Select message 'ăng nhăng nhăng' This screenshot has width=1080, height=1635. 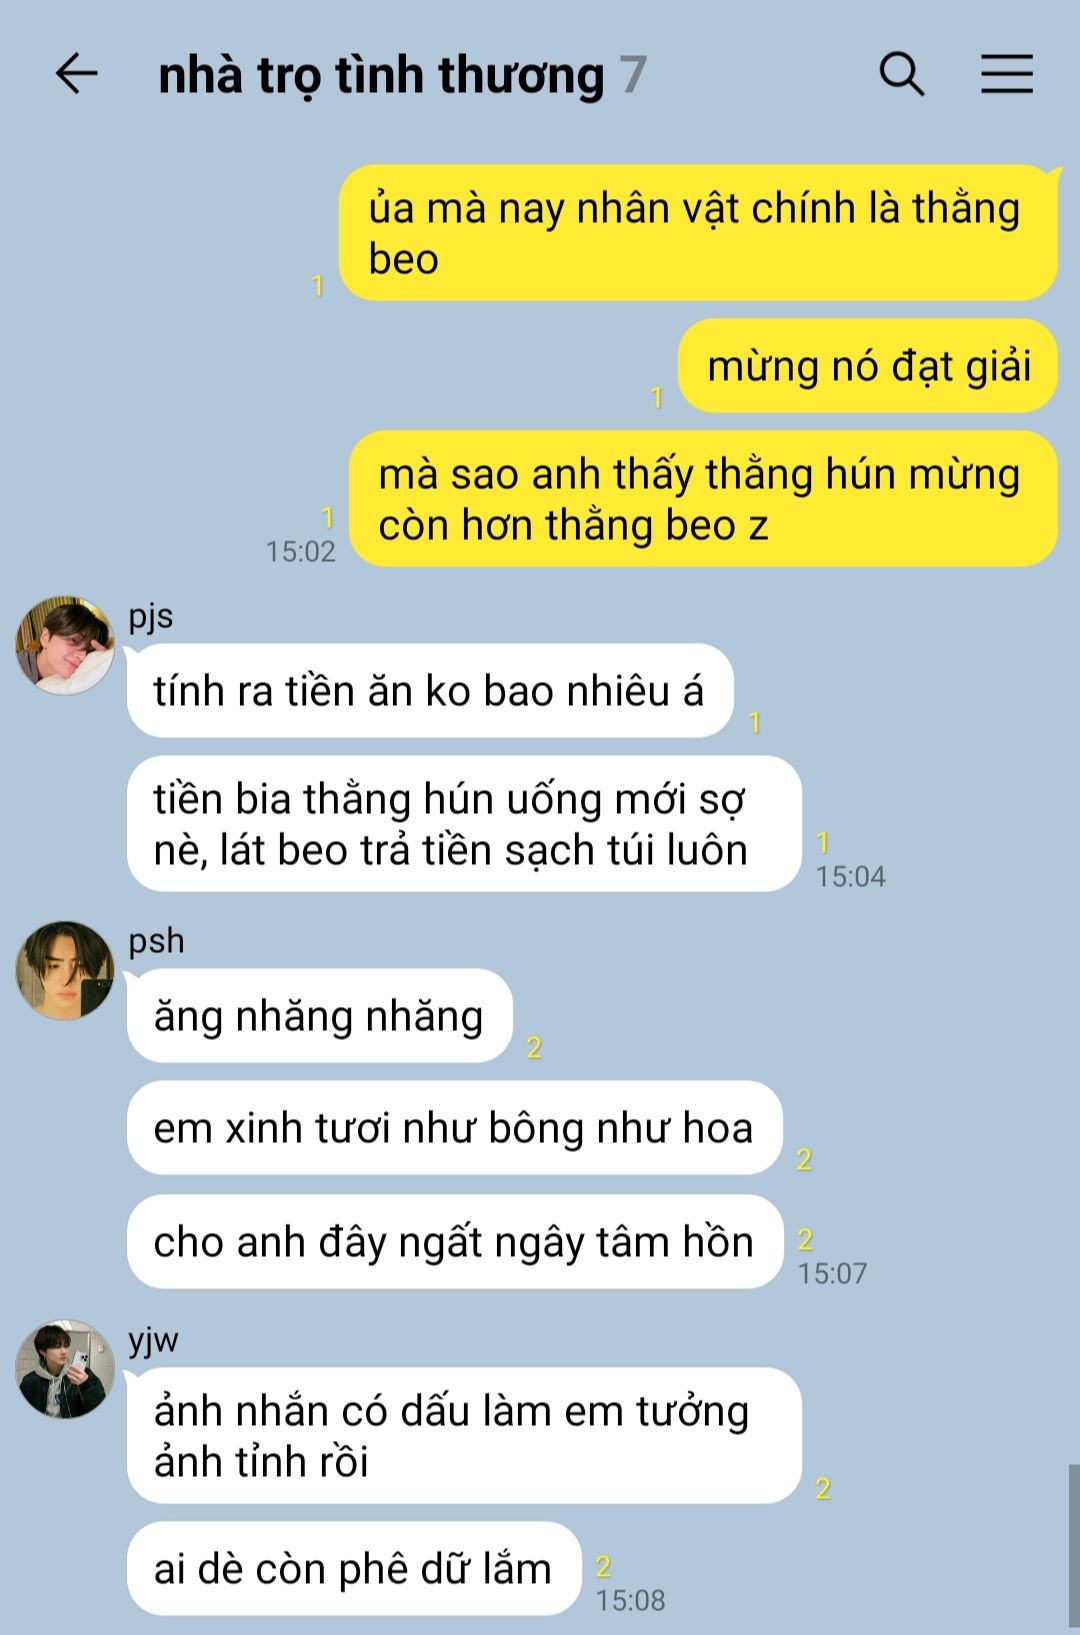coord(320,1016)
